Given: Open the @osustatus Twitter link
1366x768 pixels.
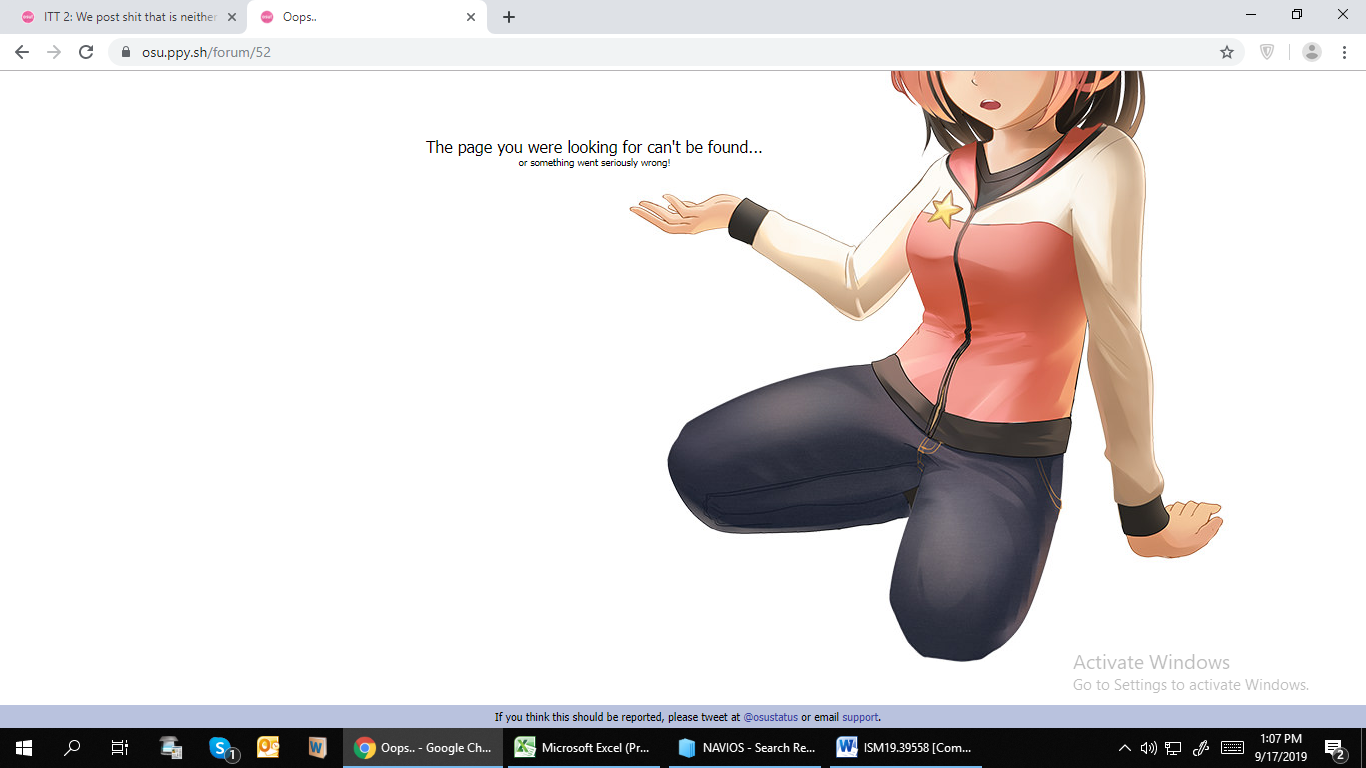Looking at the screenshot, I should click(771, 717).
